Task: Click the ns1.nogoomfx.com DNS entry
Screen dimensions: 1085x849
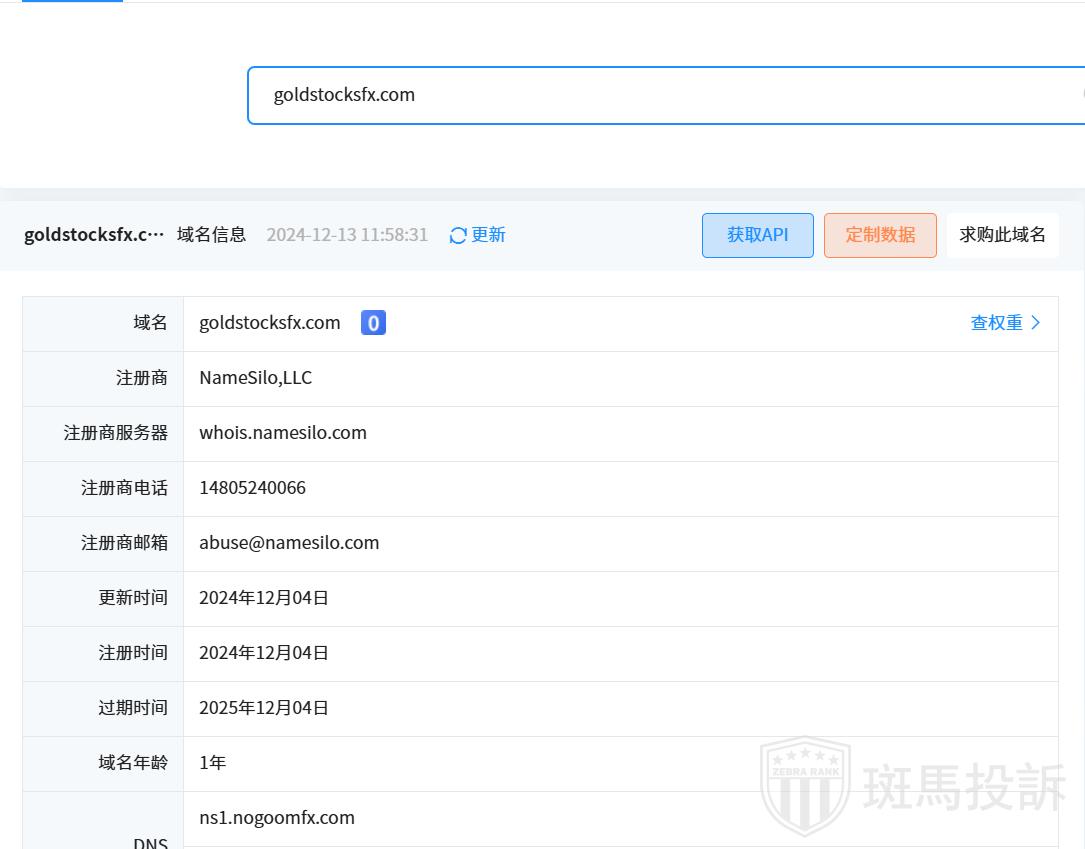Action: tap(277, 818)
